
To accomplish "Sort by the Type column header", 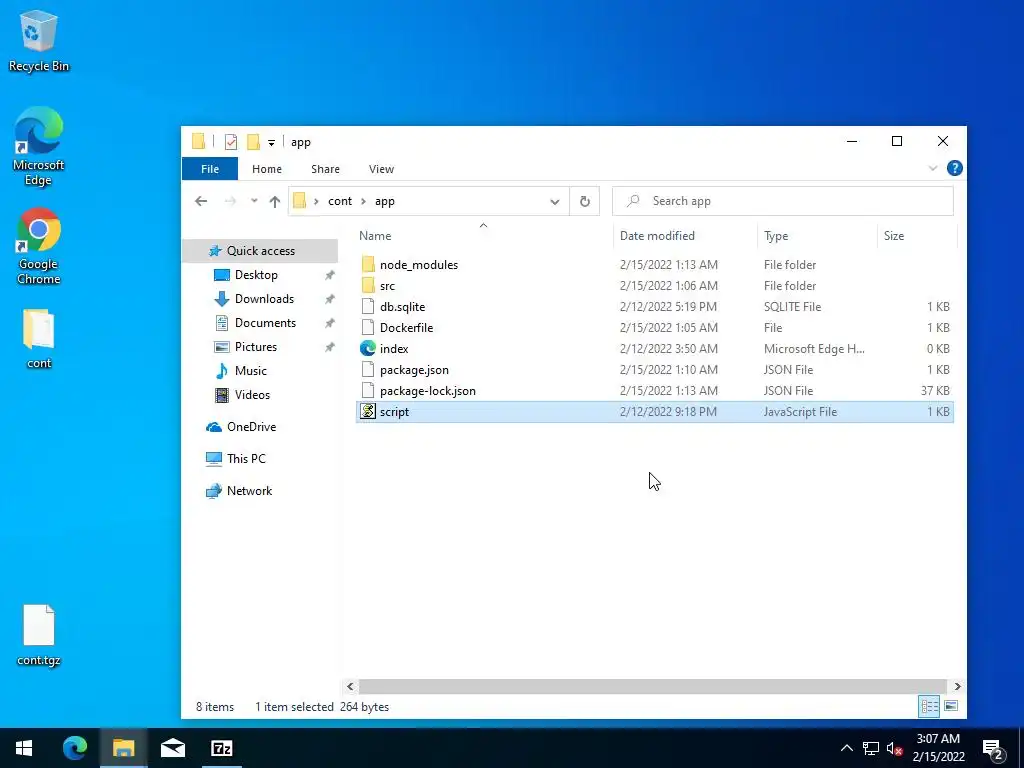I will click(816, 236).
